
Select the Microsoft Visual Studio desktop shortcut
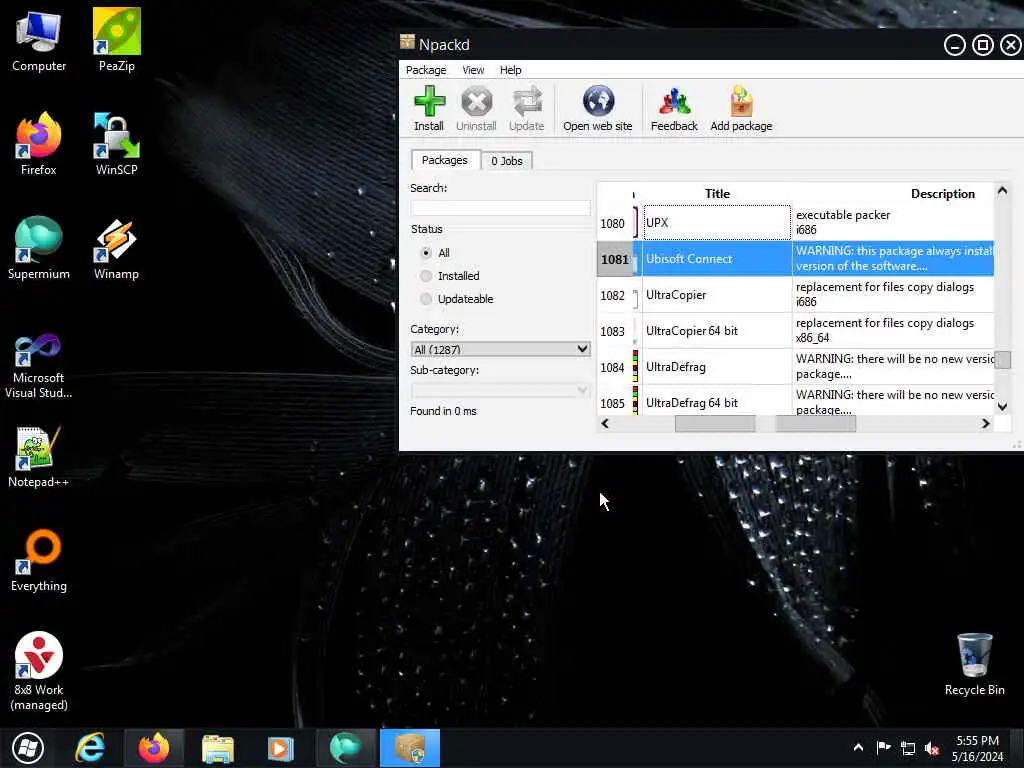pyautogui.click(x=39, y=366)
